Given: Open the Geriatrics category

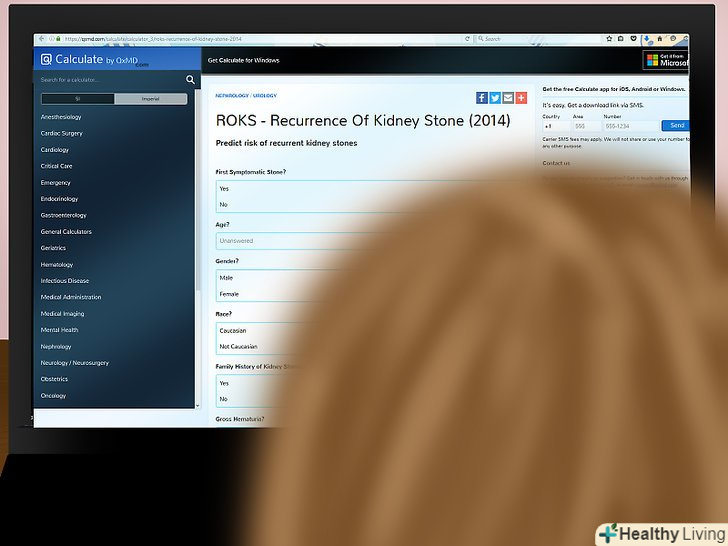Looking at the screenshot, I should click(x=53, y=248).
